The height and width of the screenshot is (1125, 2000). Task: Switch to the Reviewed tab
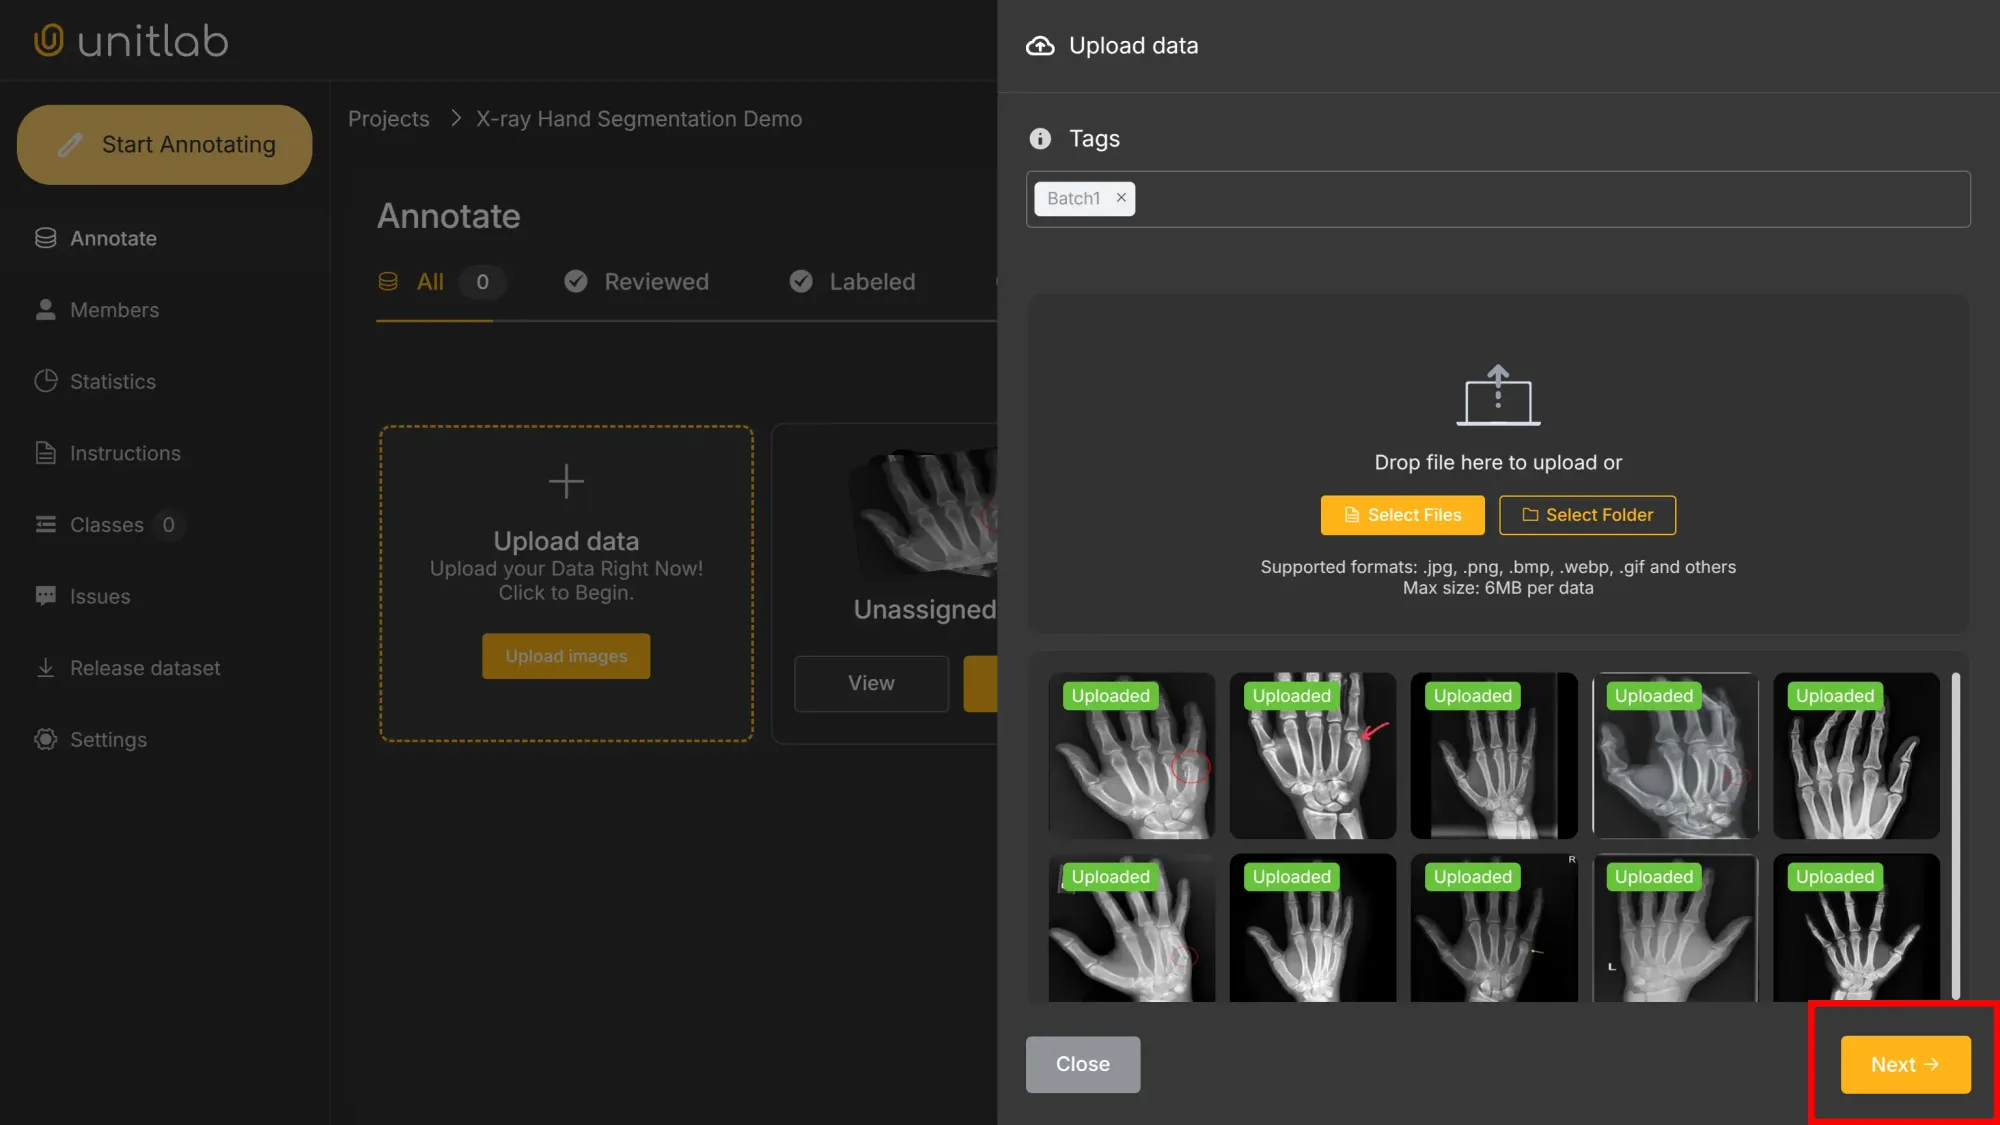coord(655,281)
